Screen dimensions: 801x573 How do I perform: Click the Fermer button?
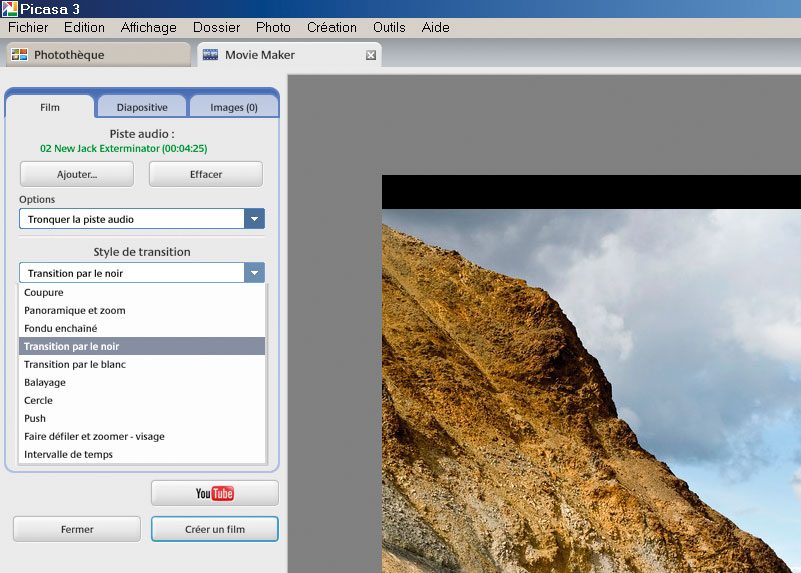77,529
